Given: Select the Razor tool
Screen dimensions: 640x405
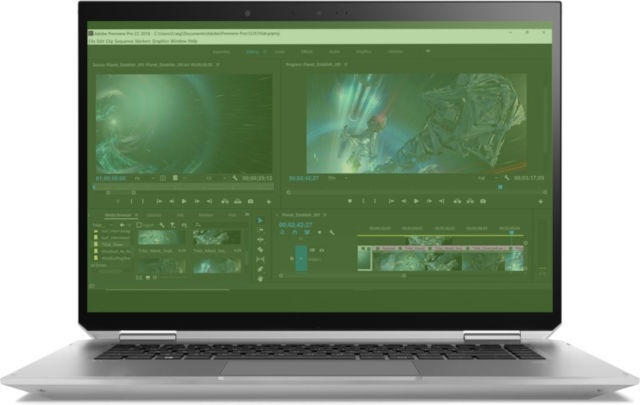Looking at the screenshot, I should [260, 250].
